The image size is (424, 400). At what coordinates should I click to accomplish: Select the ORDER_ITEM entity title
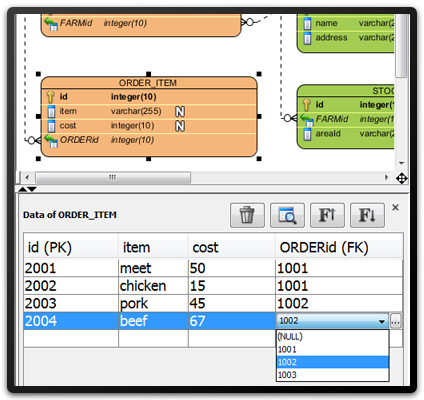148,83
